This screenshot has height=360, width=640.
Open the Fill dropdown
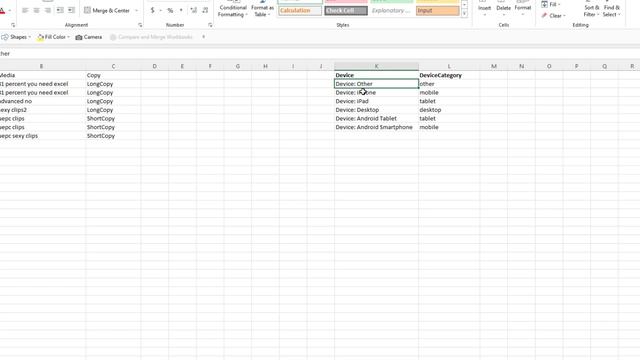(551, 4)
